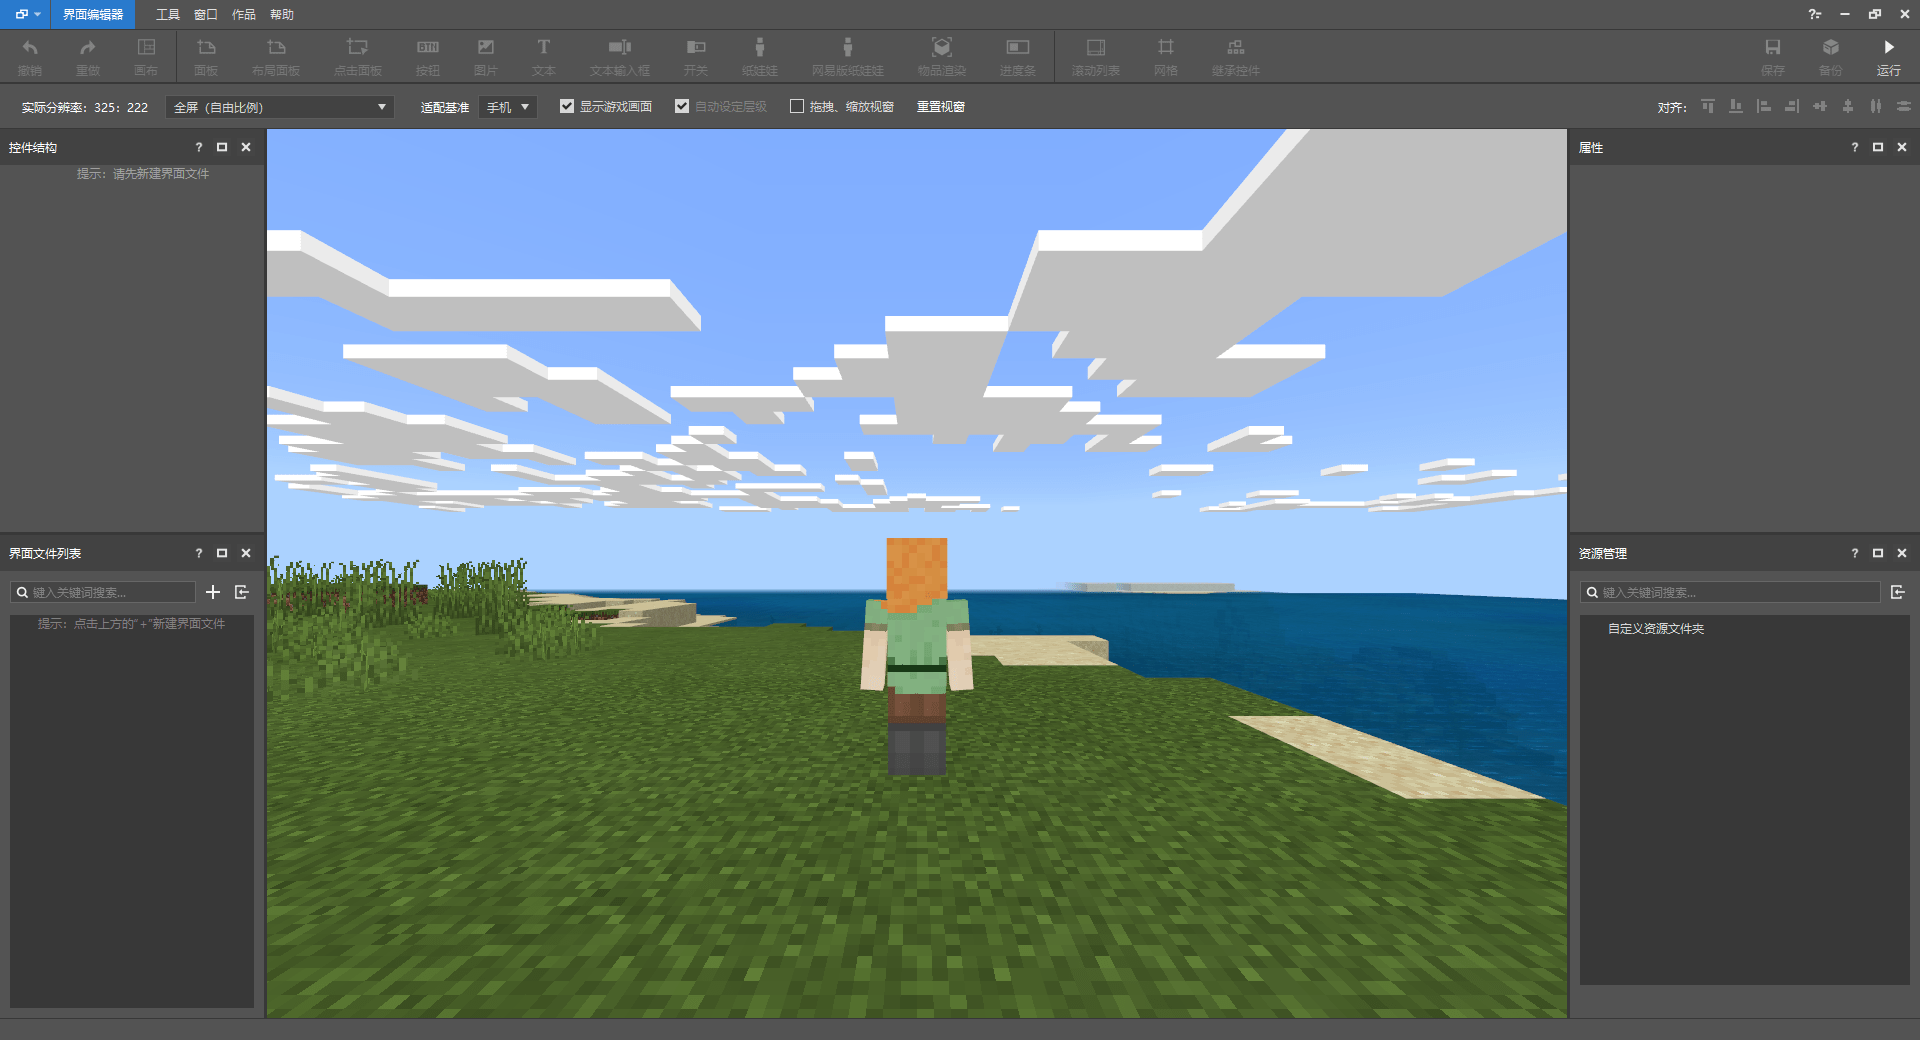Focus Resource Management search field
Screen dimensions: 1920x1040
(x=1730, y=592)
